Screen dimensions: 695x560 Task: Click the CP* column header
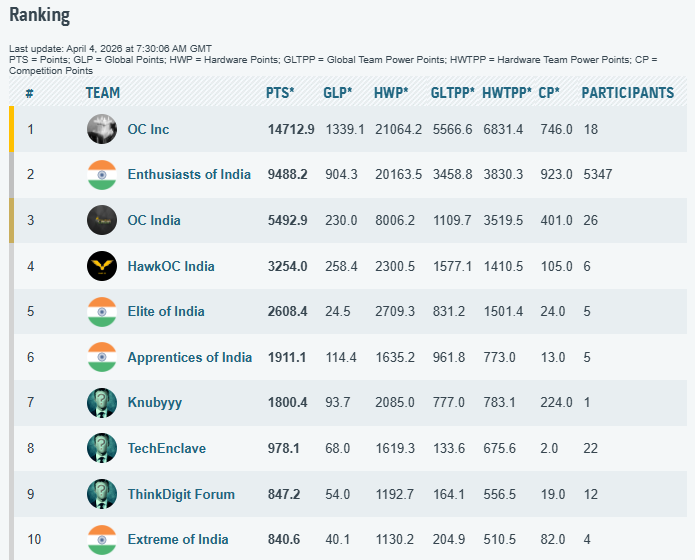(549, 93)
